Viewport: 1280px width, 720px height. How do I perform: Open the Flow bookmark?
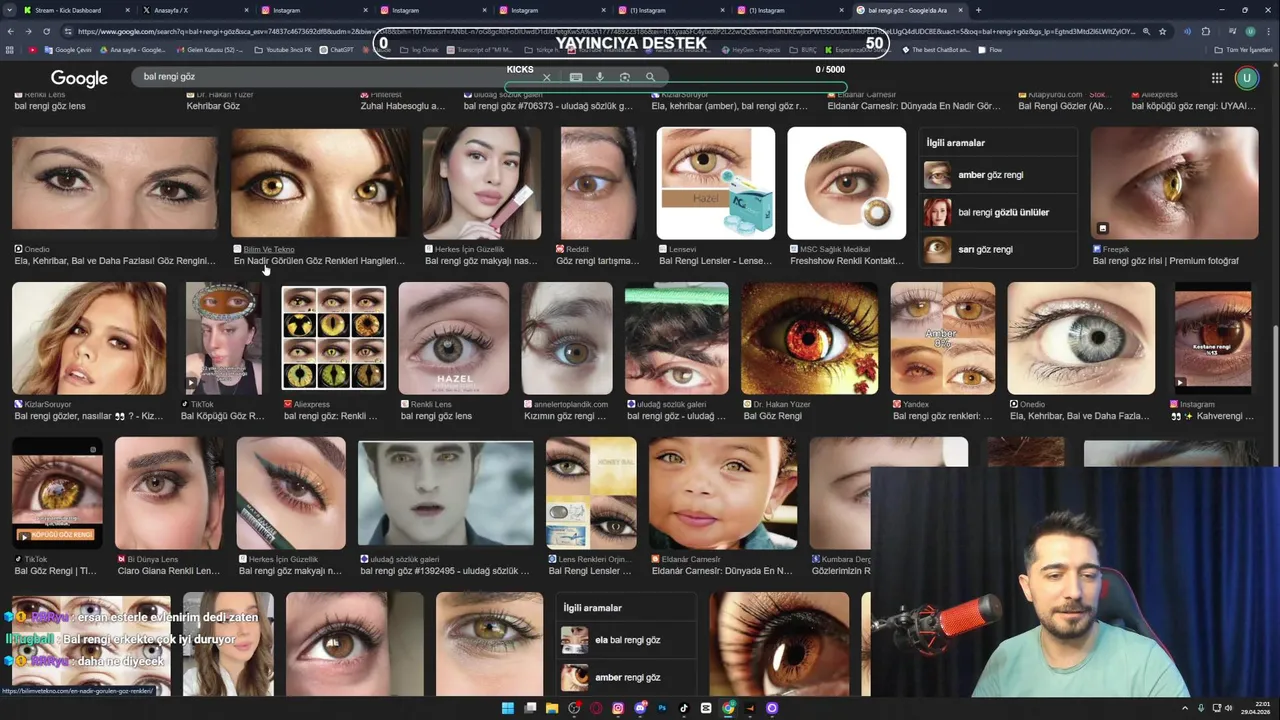(990, 50)
